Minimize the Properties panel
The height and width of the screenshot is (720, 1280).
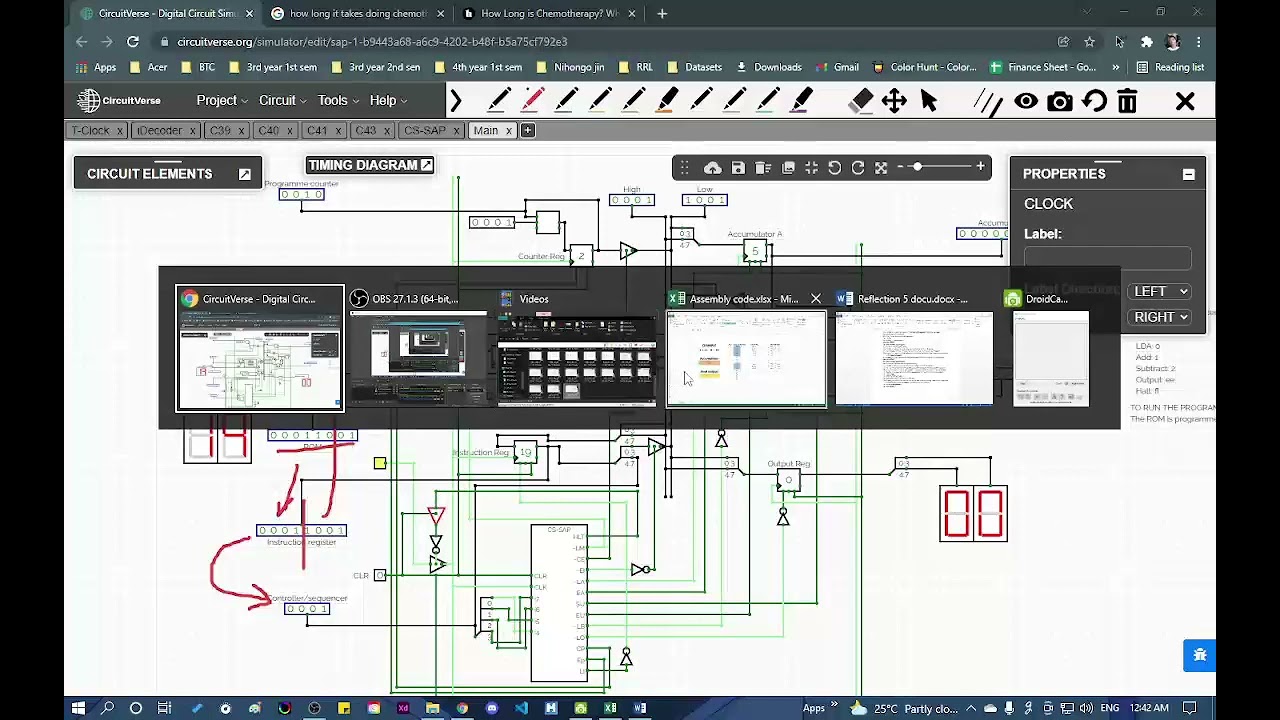tap(1188, 174)
